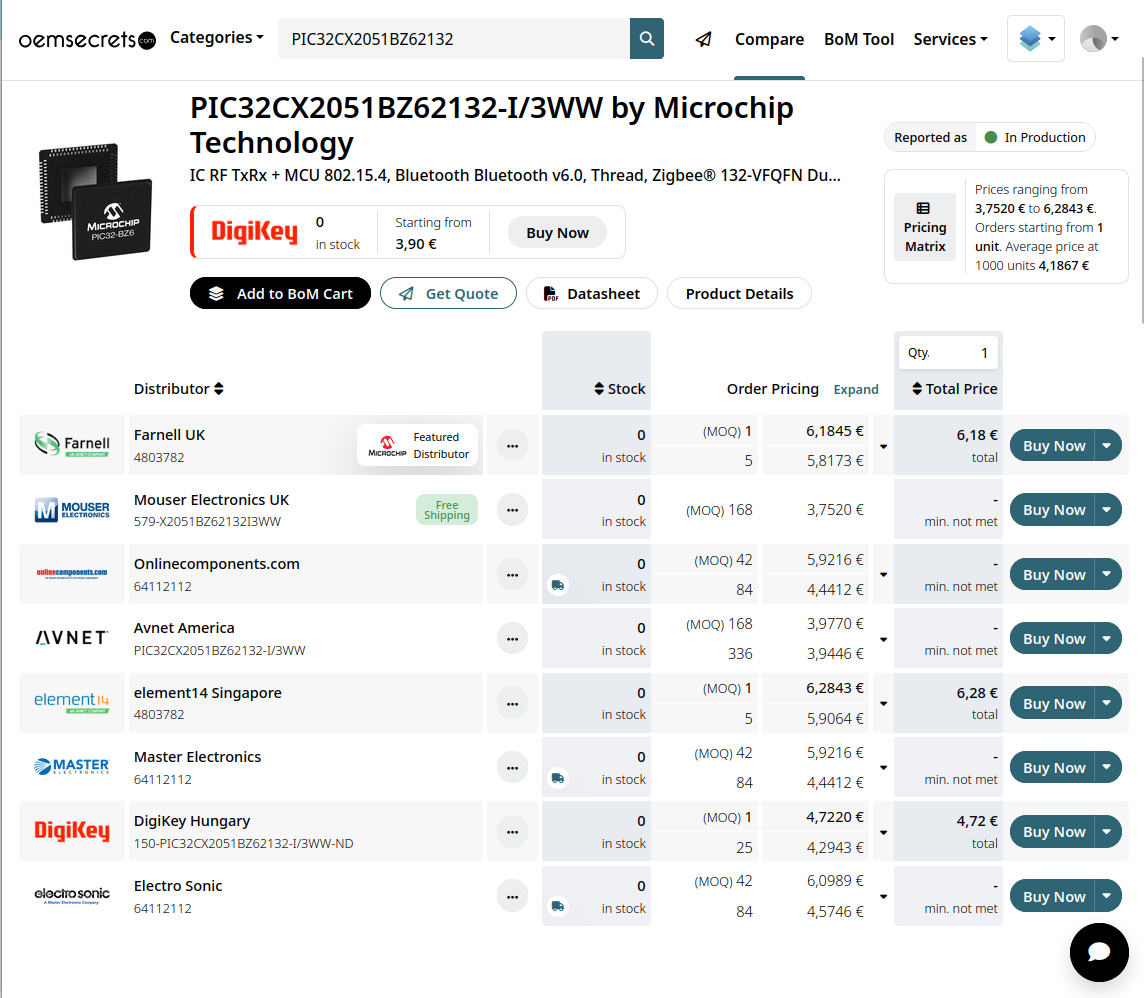Add part to BoM Cart
Viewport: 1144px width, 998px height.
coord(280,293)
